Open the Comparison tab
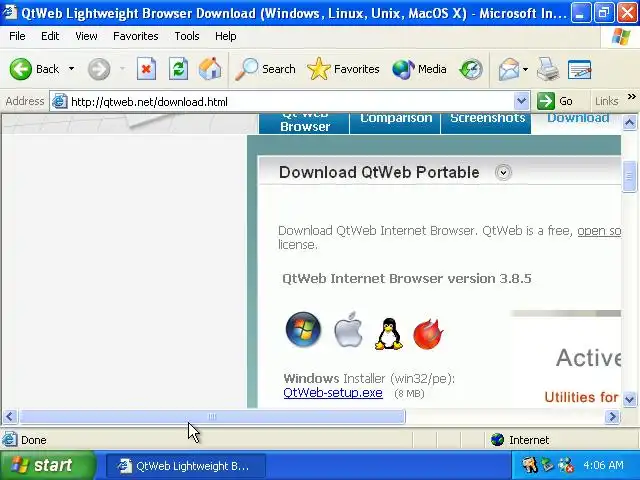The image size is (640, 480). 396,124
